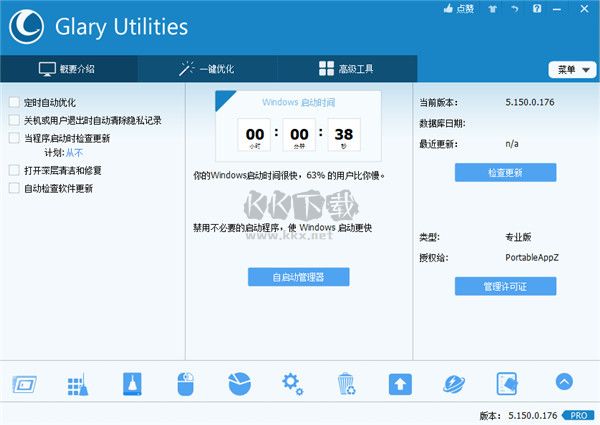Click the Disk Space Analyzer pie chart icon
The width and height of the screenshot is (600, 425).
click(239, 383)
